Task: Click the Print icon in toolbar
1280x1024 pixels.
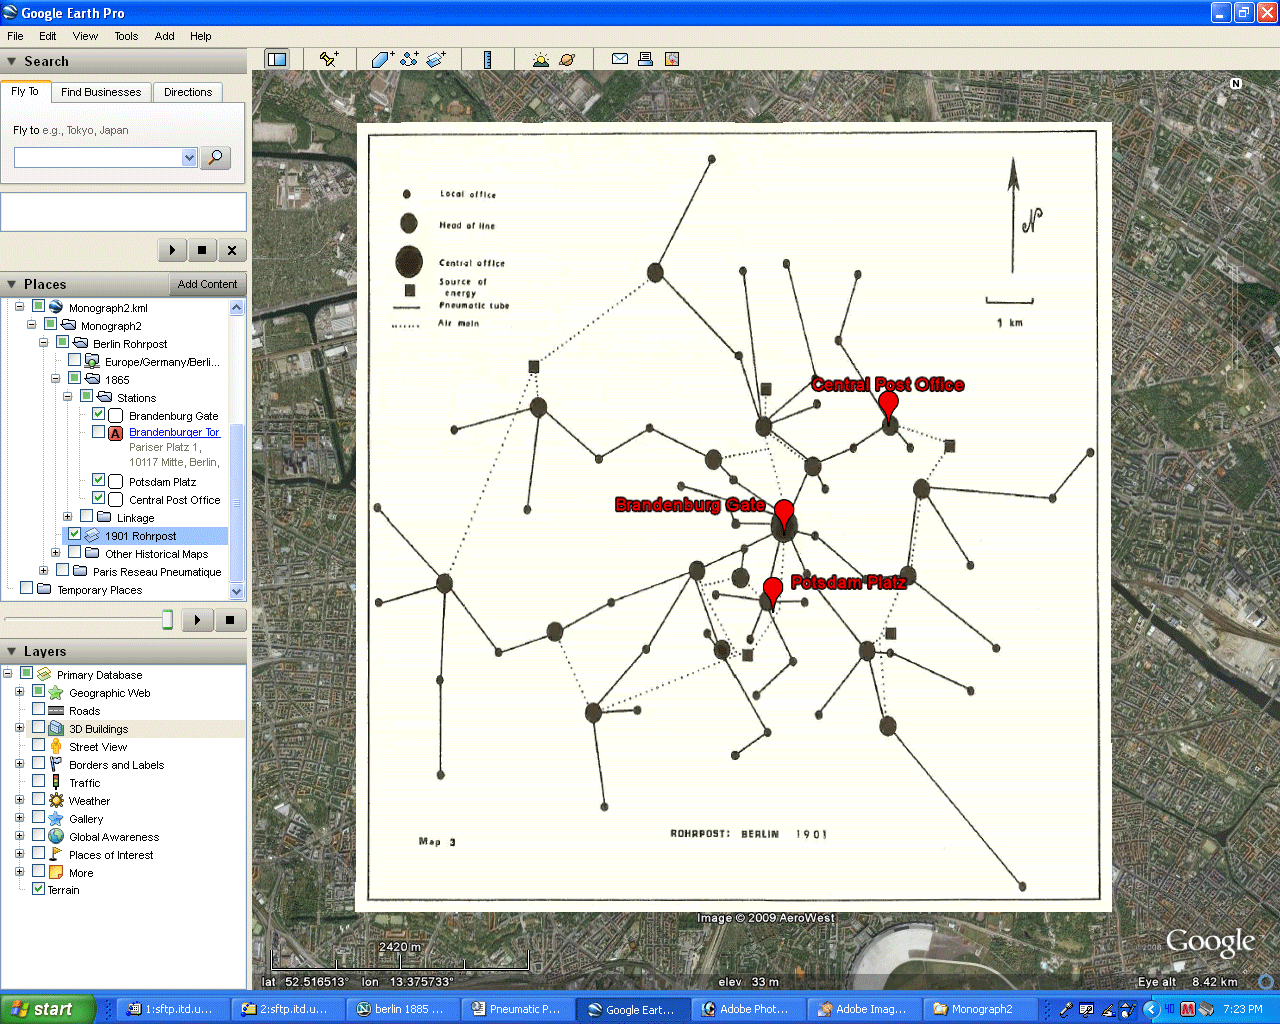Action: click(x=646, y=59)
